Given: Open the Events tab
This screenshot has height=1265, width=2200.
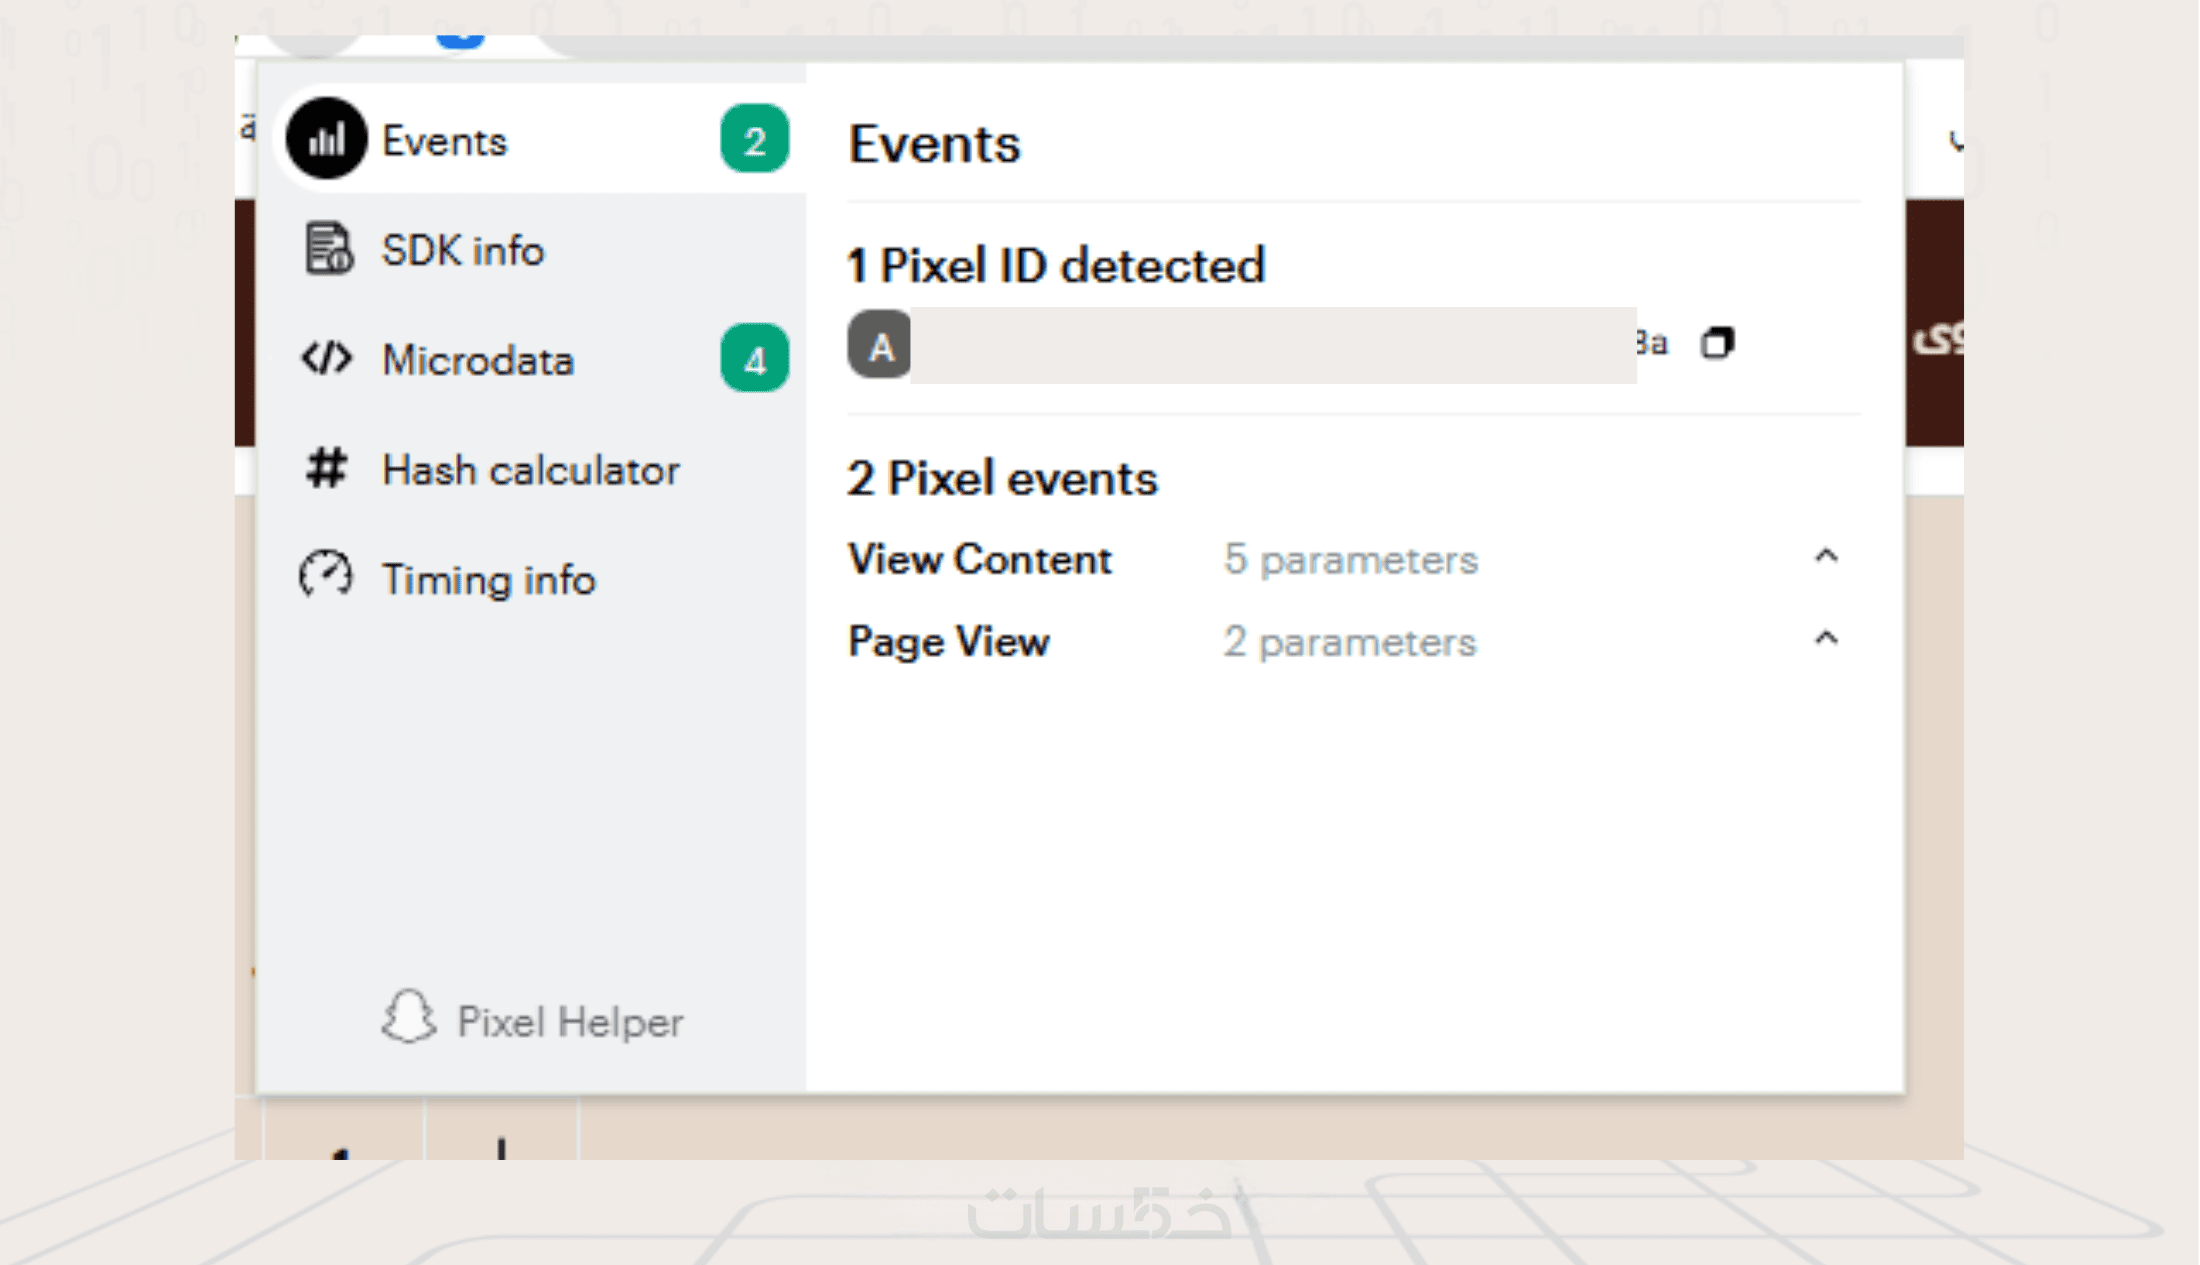Looking at the screenshot, I should coord(445,141).
